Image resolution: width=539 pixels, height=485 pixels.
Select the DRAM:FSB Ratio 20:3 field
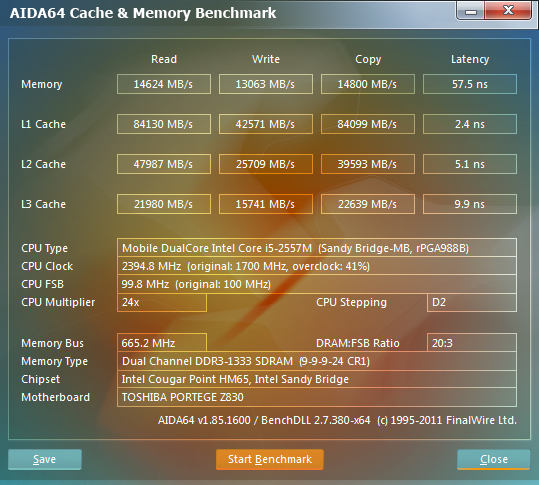[472, 343]
